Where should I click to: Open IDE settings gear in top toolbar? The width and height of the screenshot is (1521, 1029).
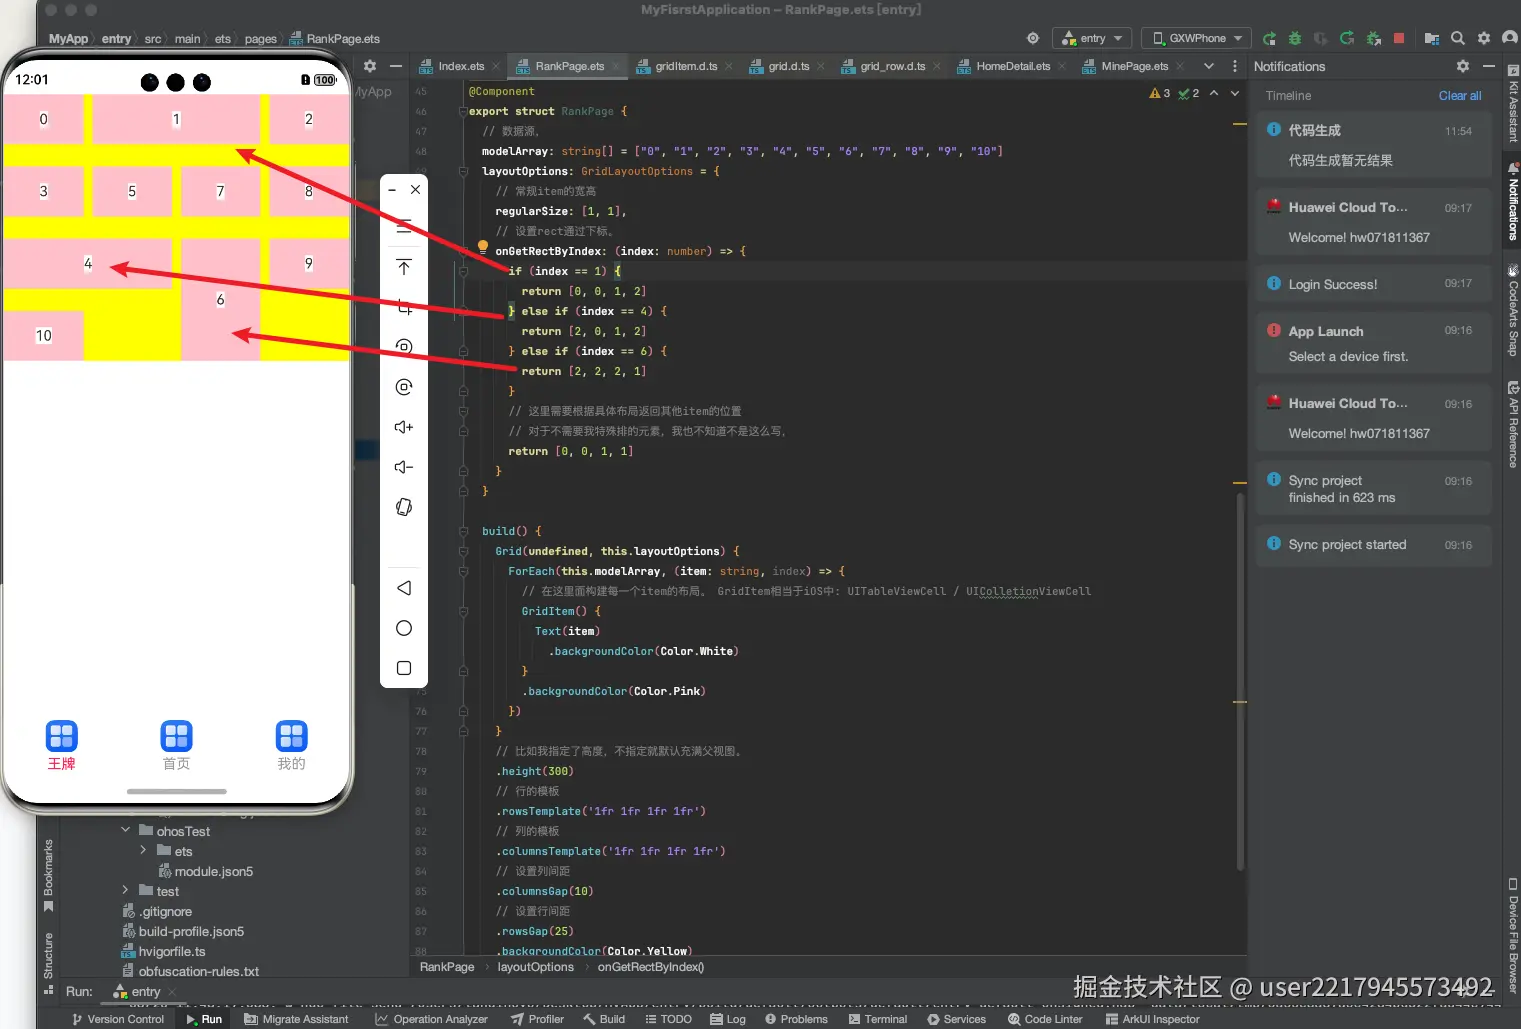[1484, 38]
